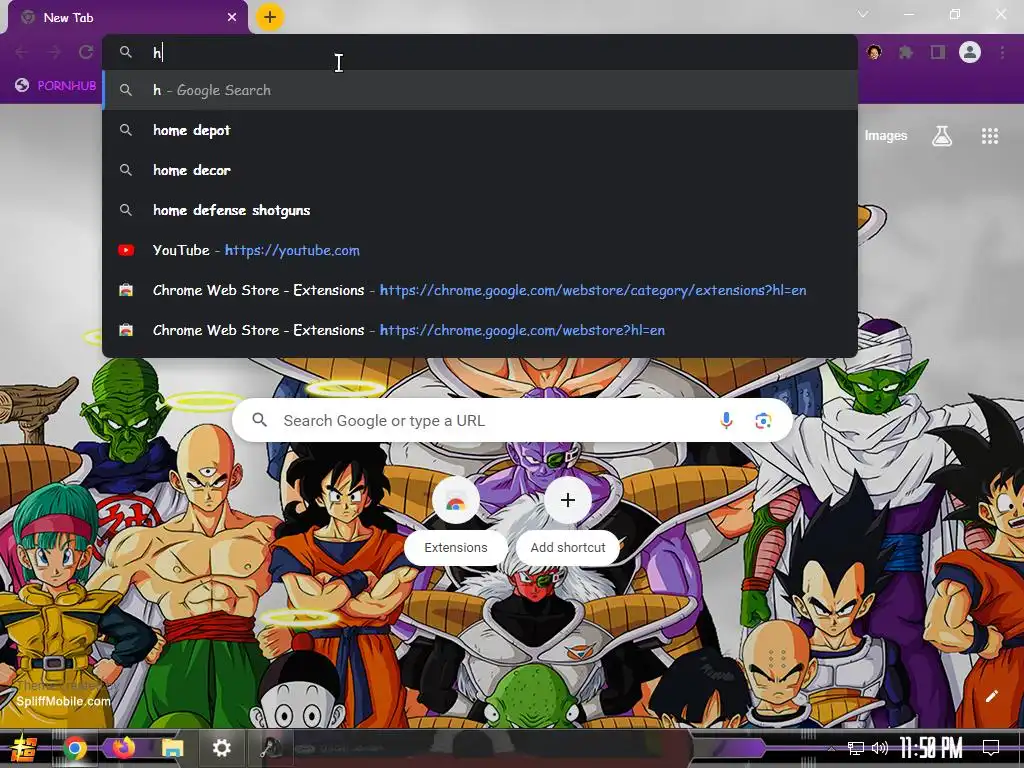Select the New Tab tab
The width and height of the screenshot is (1024, 768).
coord(128,18)
